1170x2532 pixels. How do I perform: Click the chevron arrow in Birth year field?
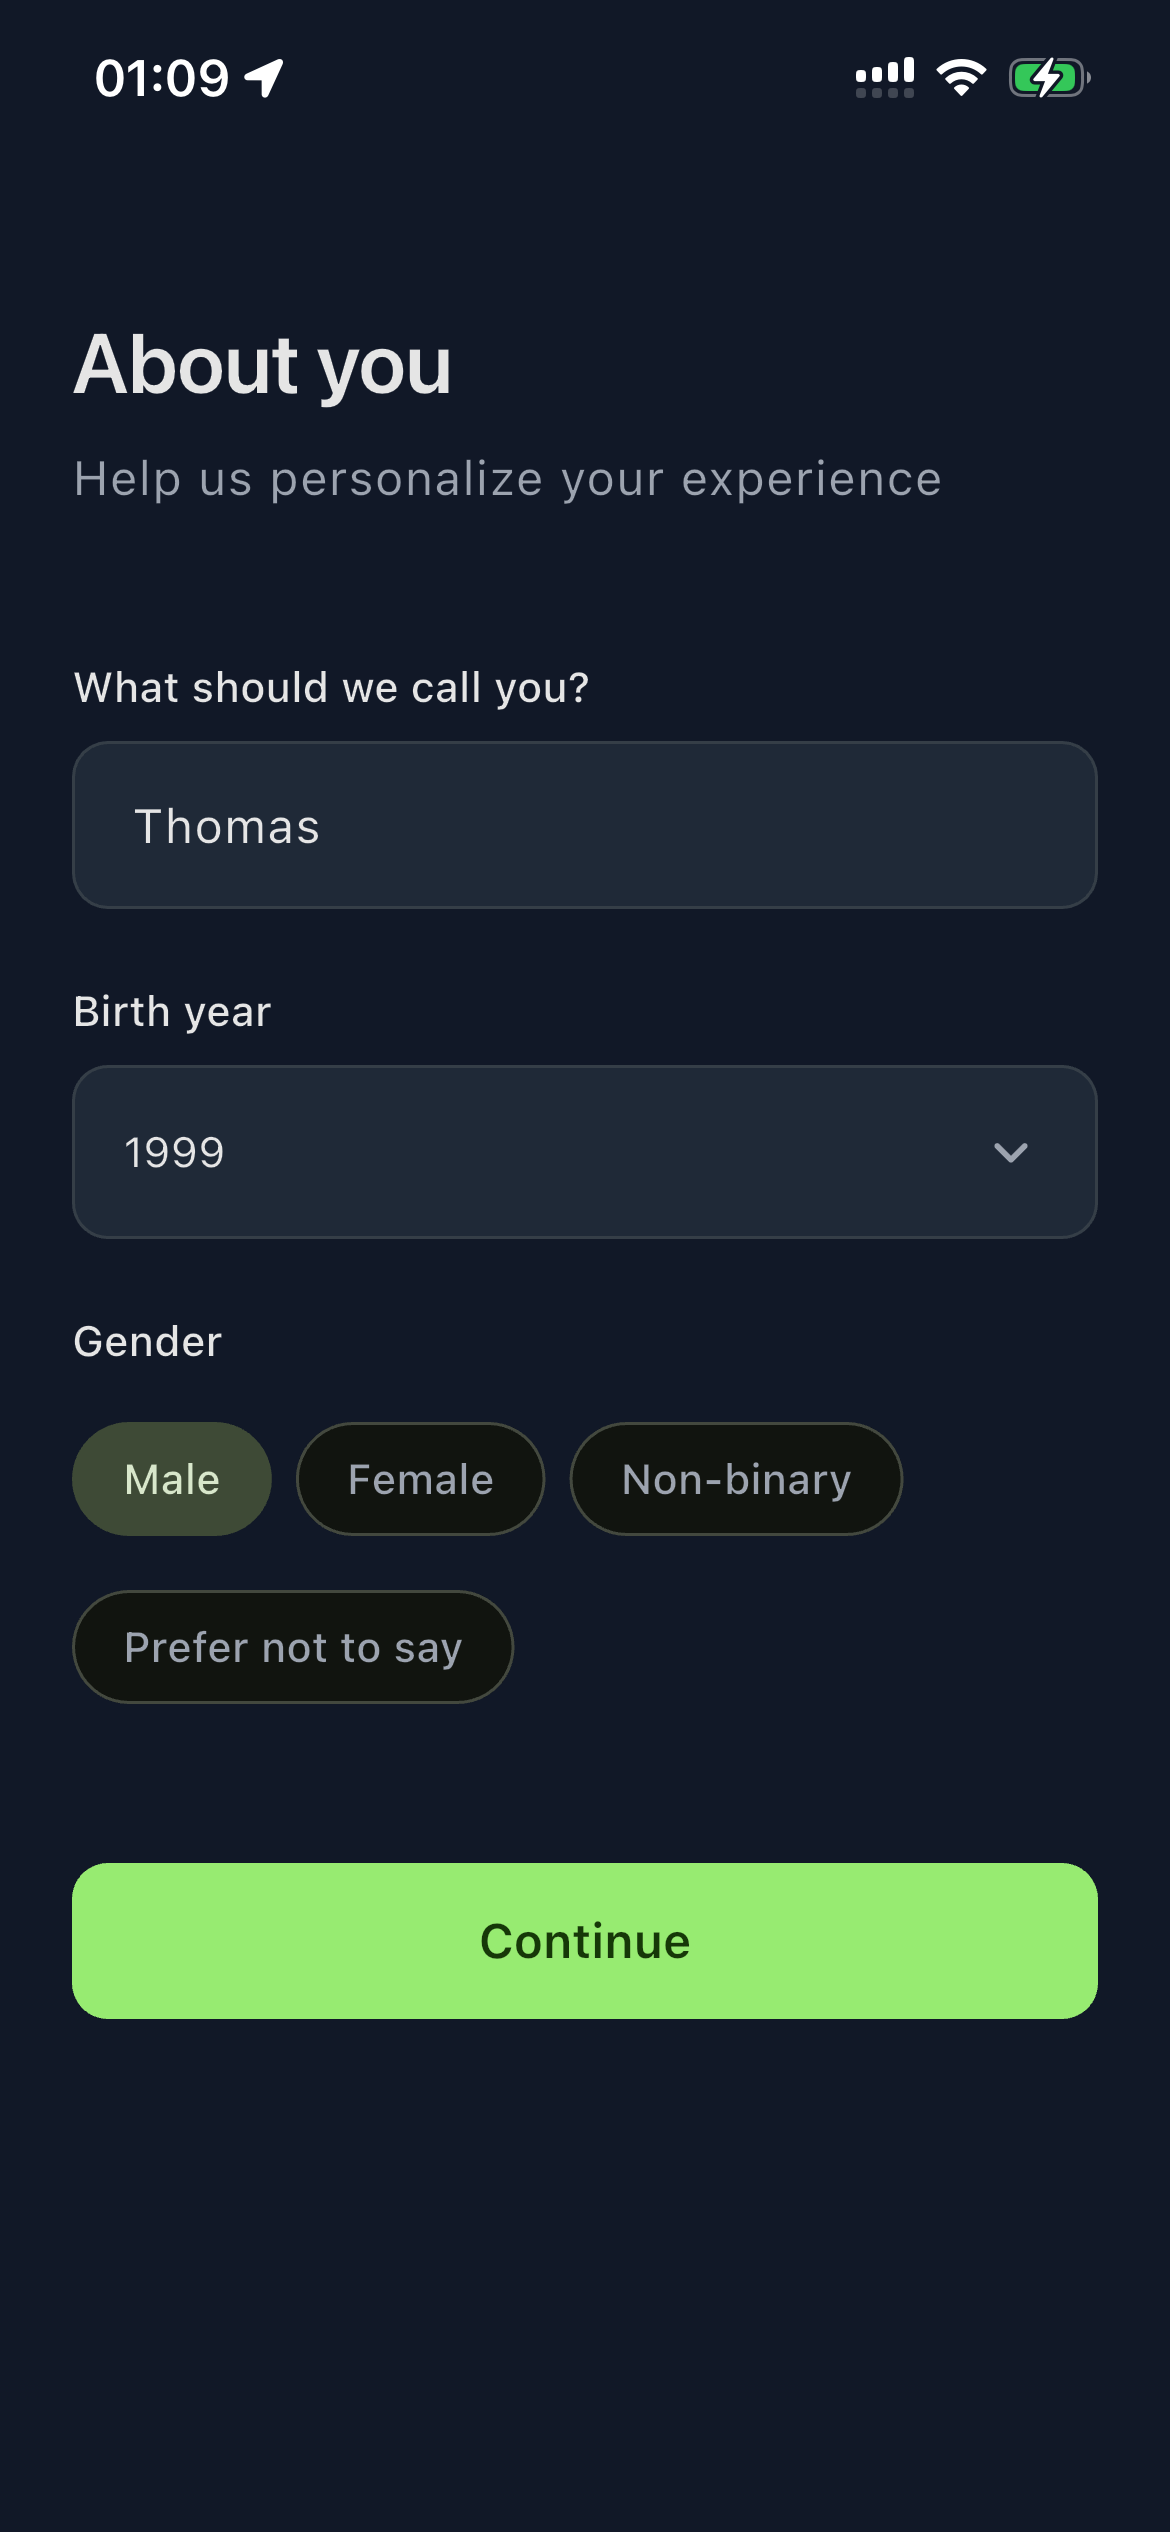point(1011,1152)
